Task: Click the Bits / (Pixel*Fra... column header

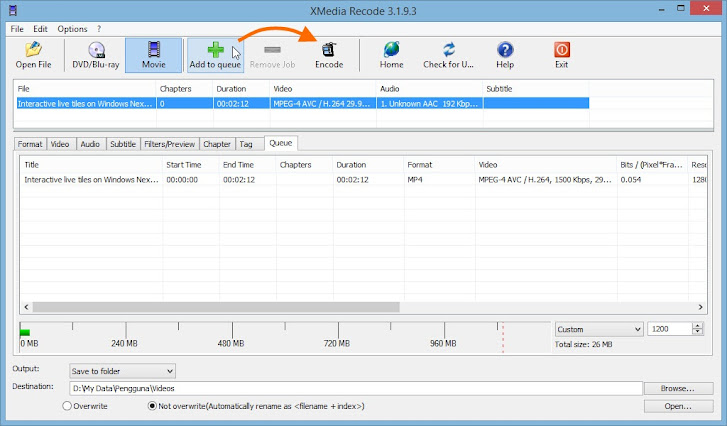Action: click(x=652, y=165)
